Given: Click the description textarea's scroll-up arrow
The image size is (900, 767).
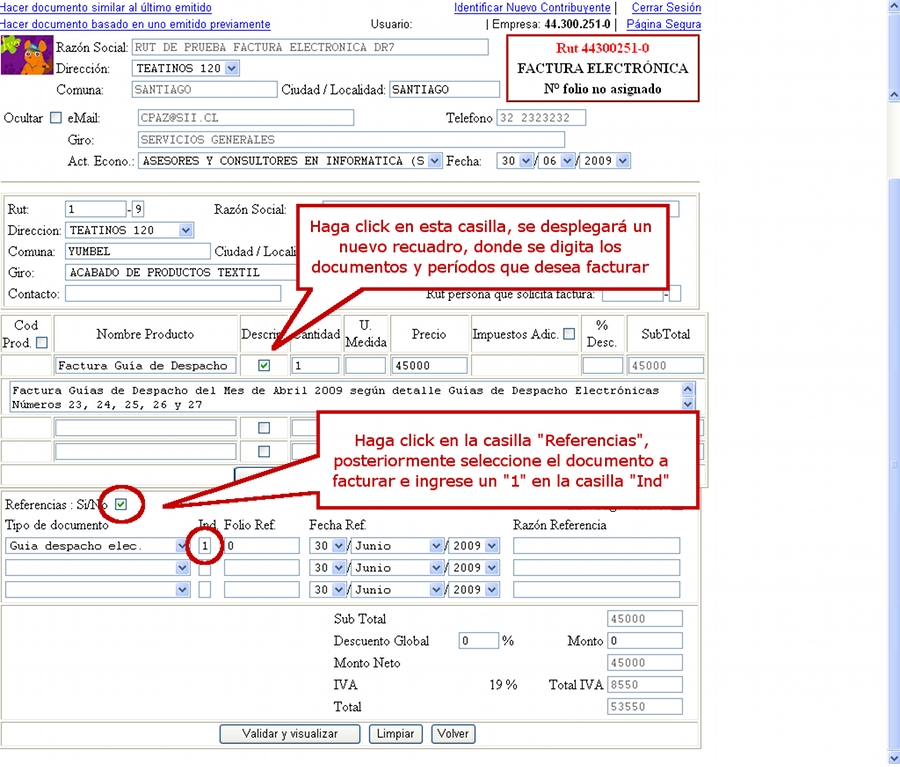Looking at the screenshot, I should tap(687, 389).
